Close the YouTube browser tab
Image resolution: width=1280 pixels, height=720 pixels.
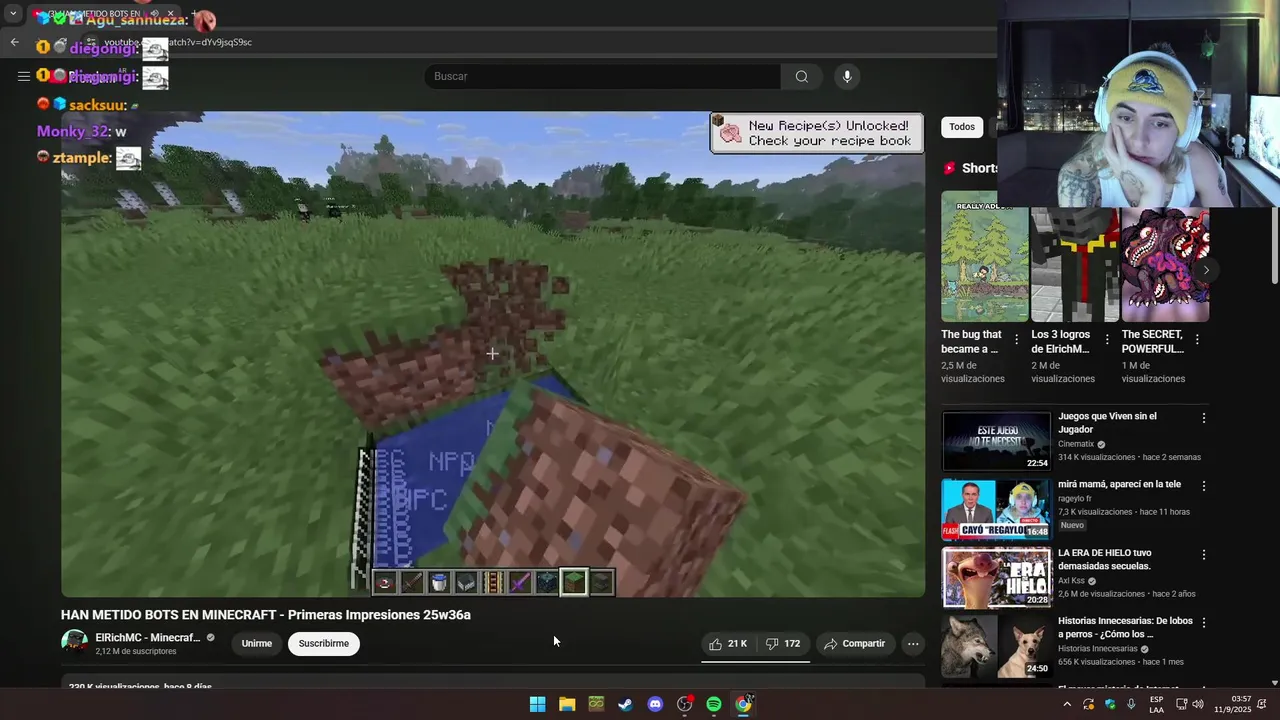(x=170, y=14)
